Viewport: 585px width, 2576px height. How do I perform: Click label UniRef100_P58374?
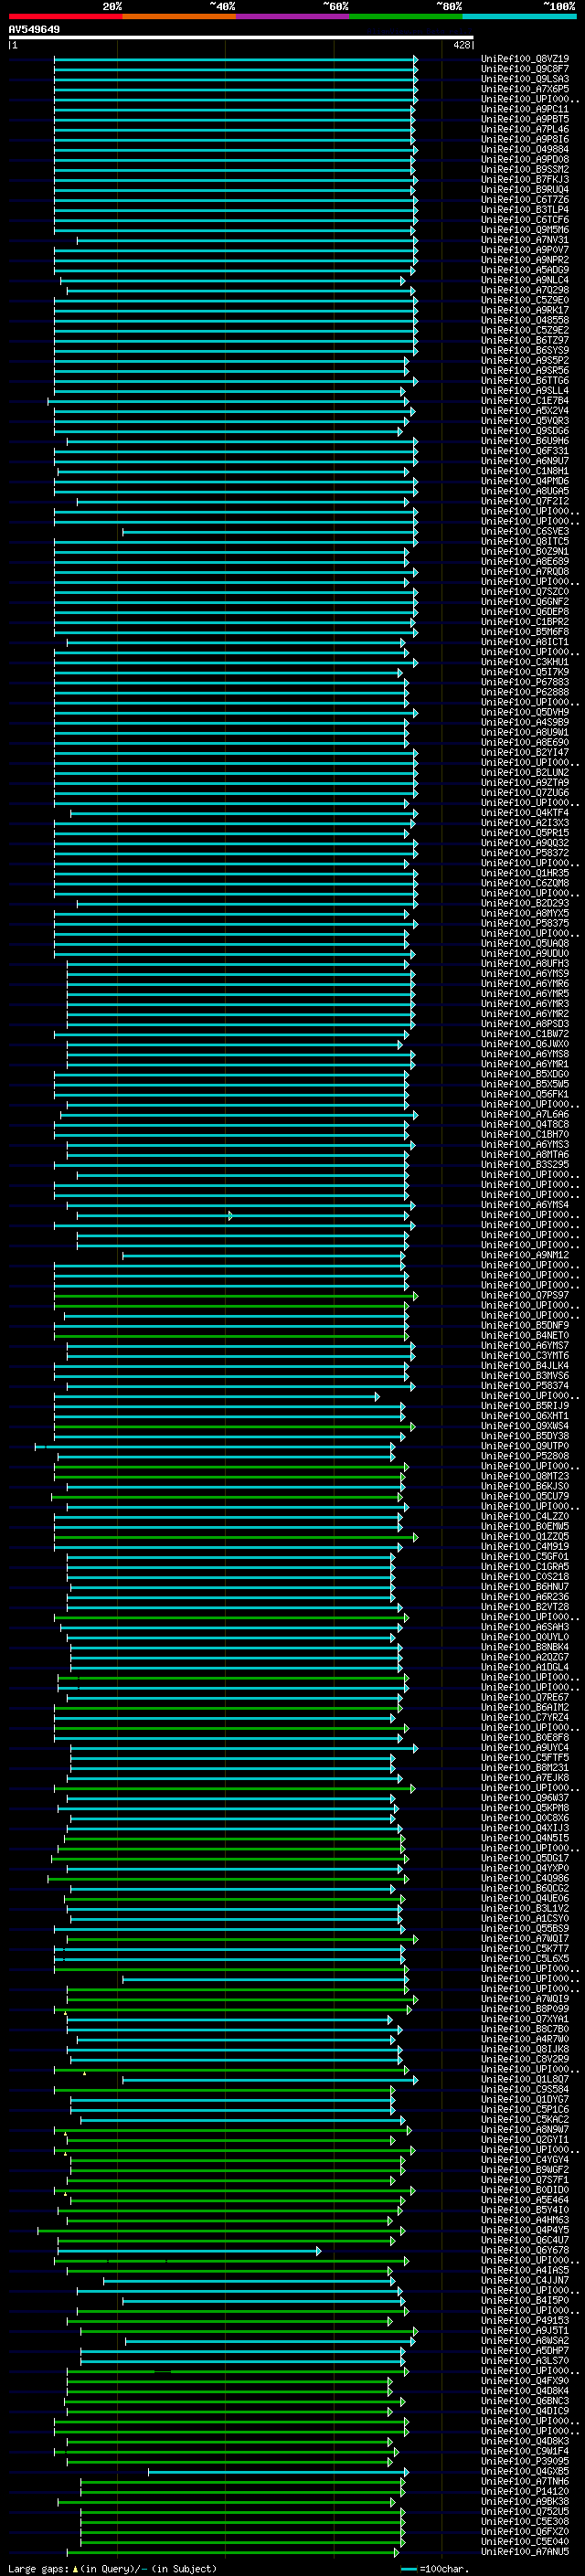(525, 1386)
